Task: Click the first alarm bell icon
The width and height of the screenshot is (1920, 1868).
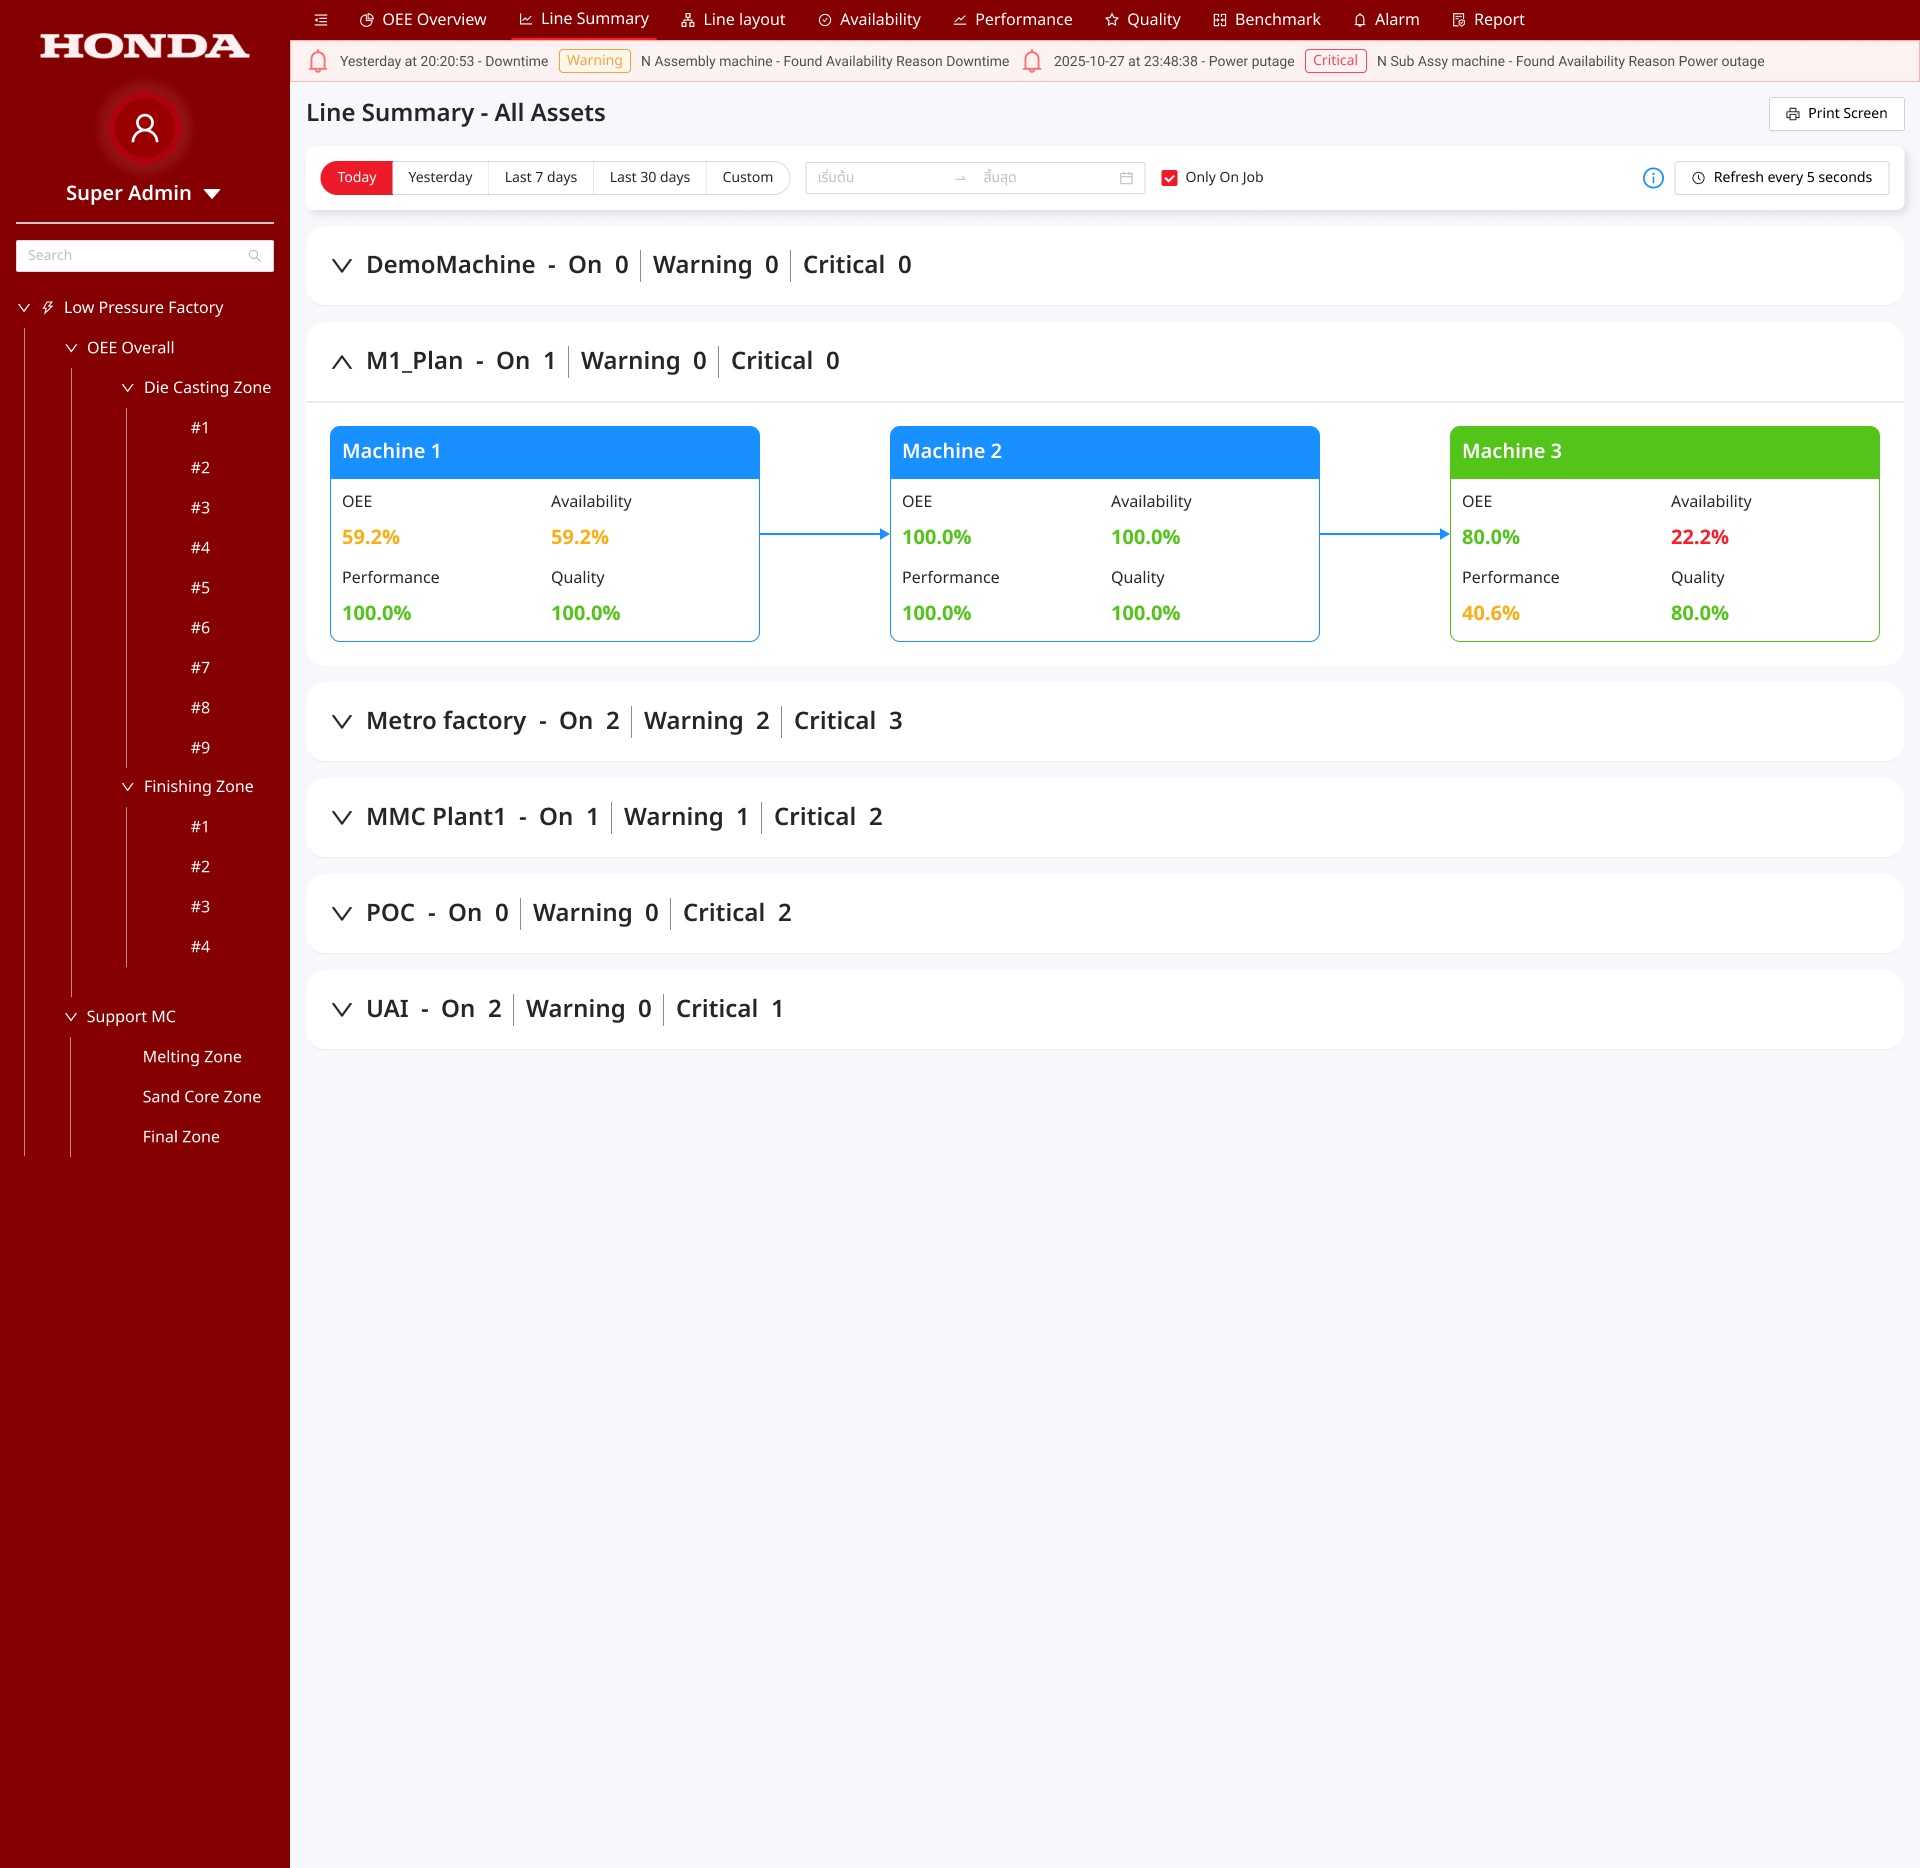Action: coord(318,62)
